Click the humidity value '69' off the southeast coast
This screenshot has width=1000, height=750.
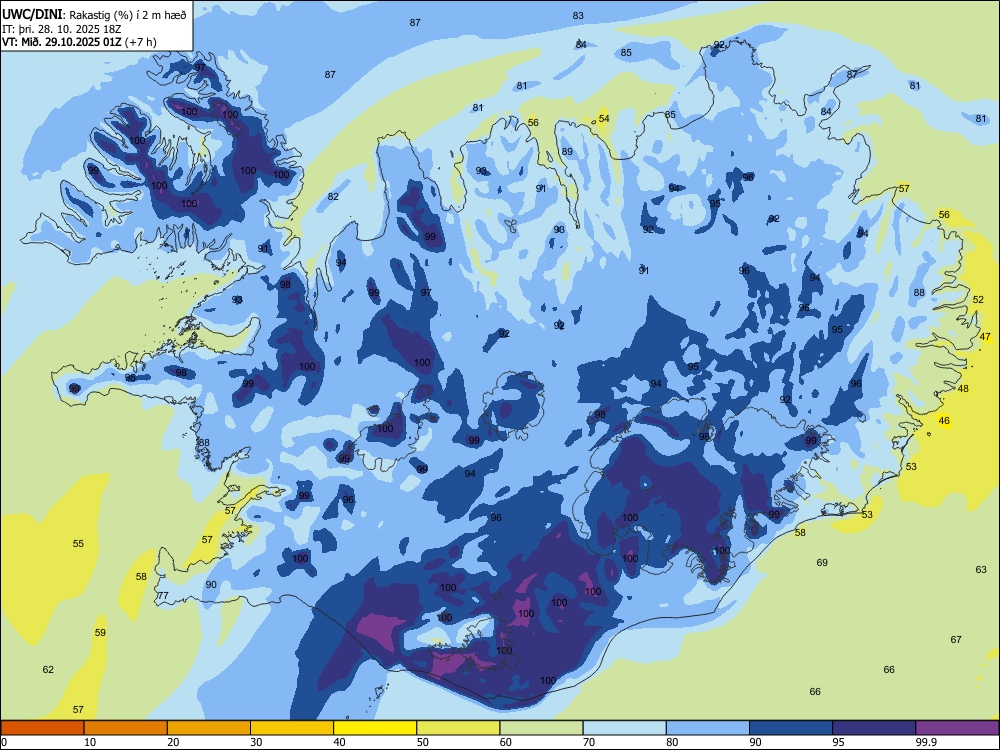coord(822,562)
